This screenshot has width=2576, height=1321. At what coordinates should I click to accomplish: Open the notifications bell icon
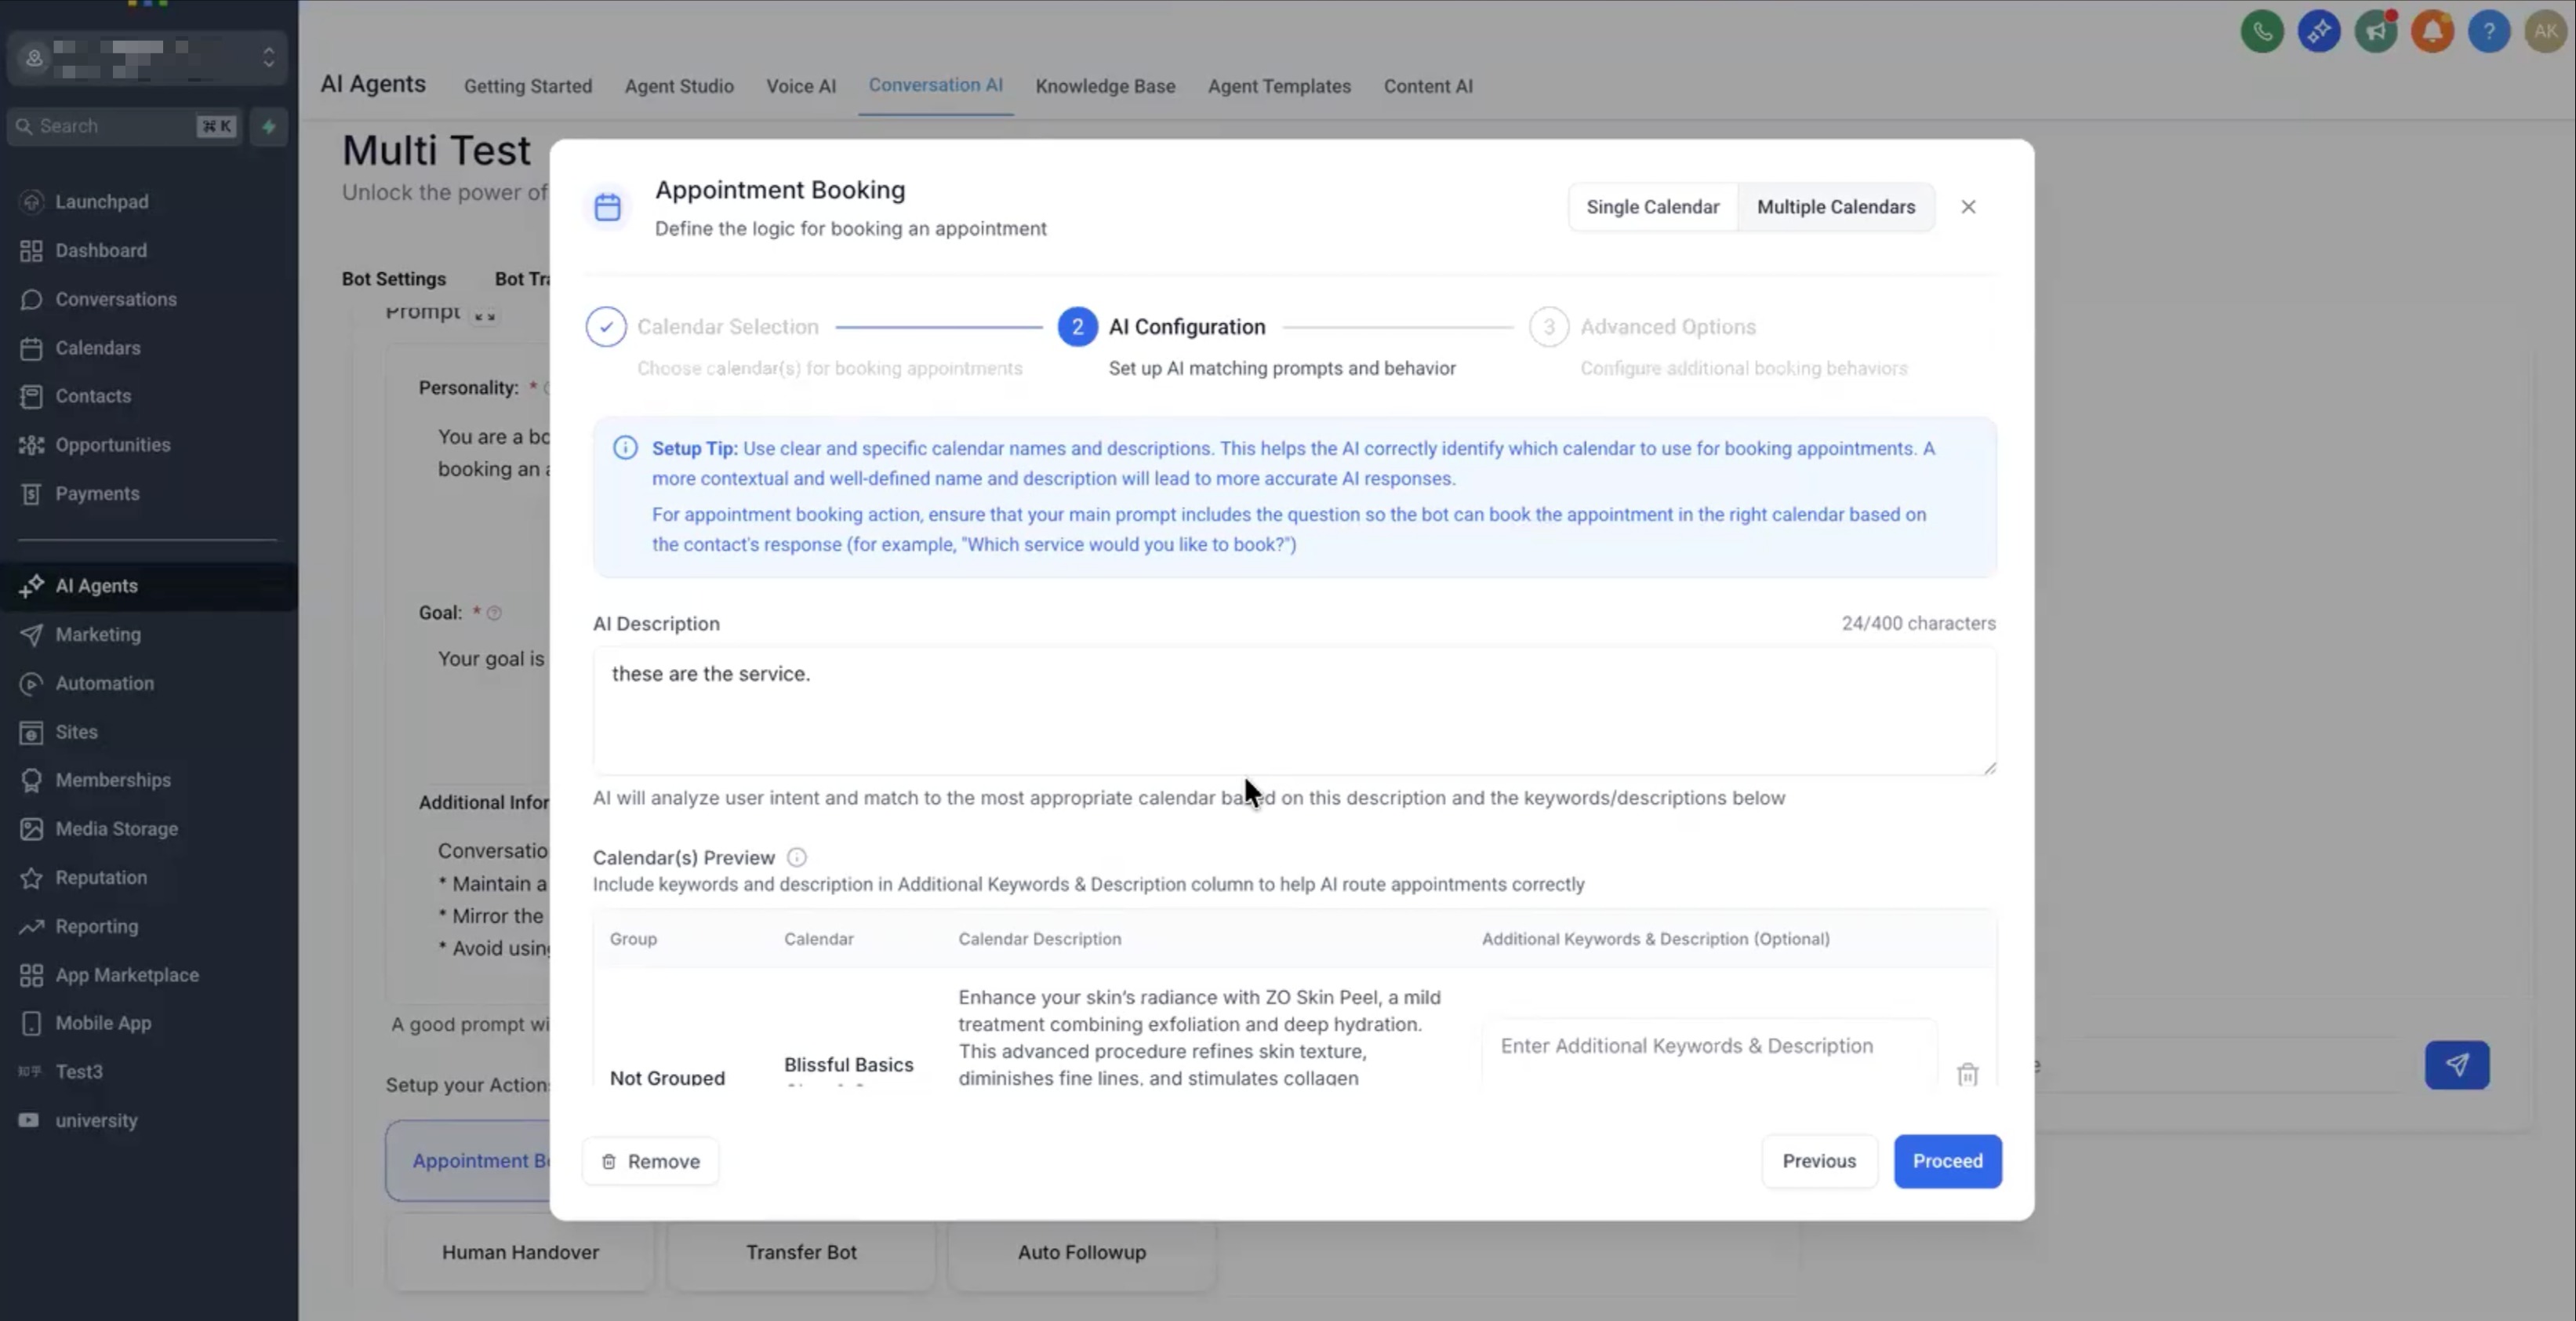[x=2432, y=32]
